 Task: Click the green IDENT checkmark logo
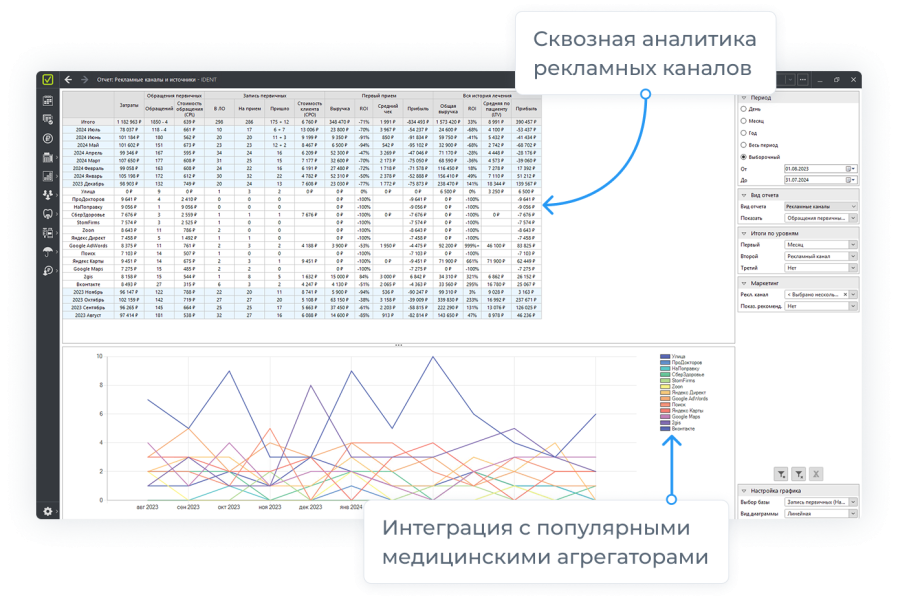48,80
